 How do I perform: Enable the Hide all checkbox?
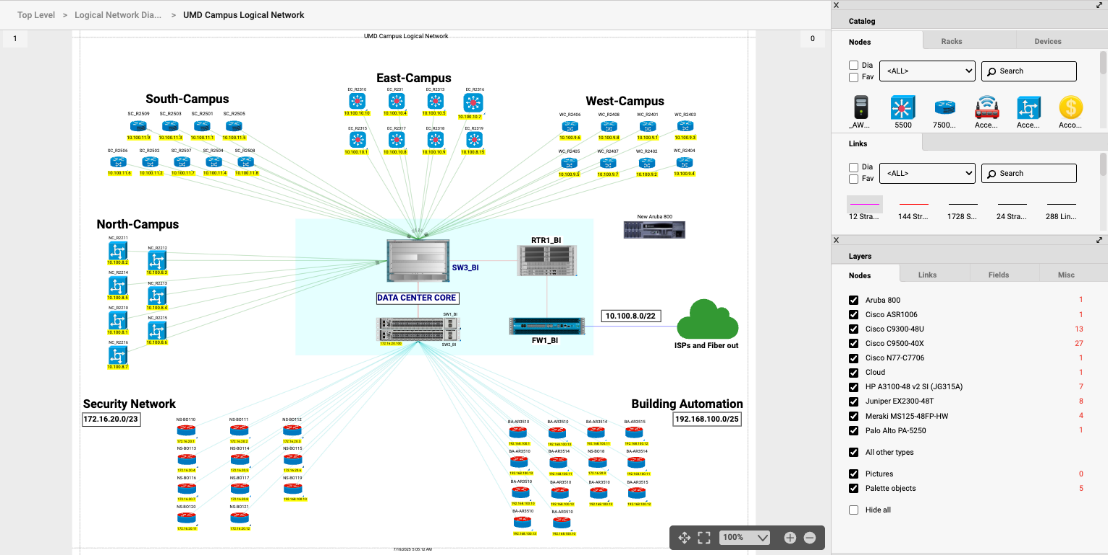point(853,510)
